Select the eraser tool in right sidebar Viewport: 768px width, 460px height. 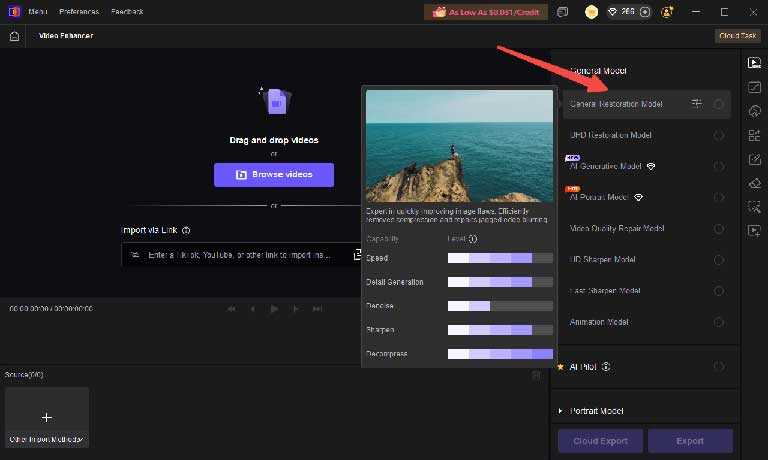coord(754,183)
